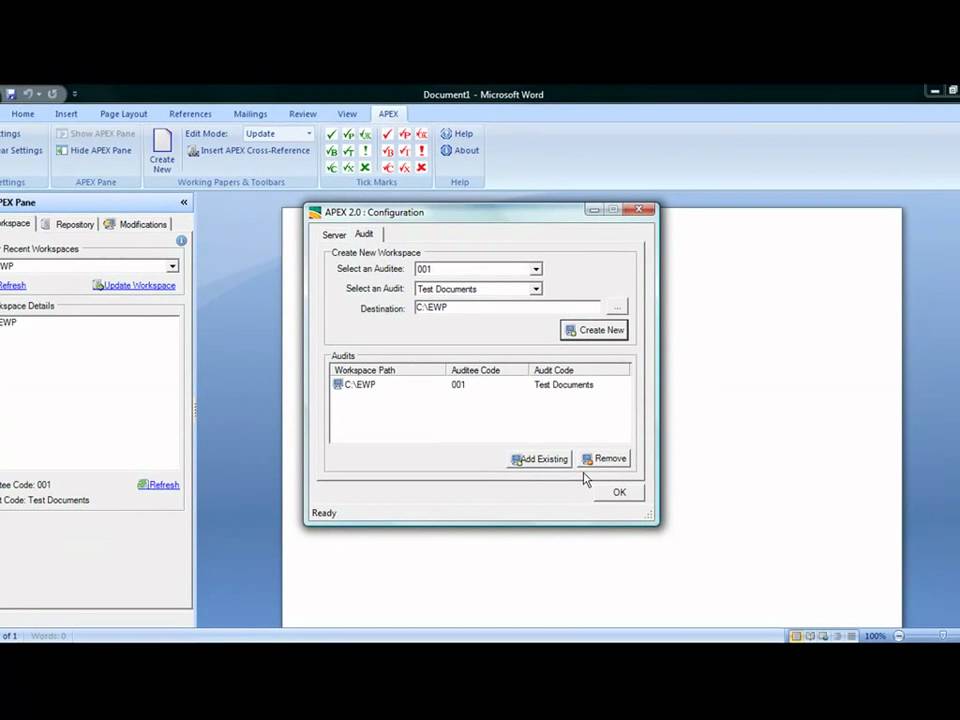Click the 100% zoom level in status bar
The image size is (960, 720).
(875, 636)
